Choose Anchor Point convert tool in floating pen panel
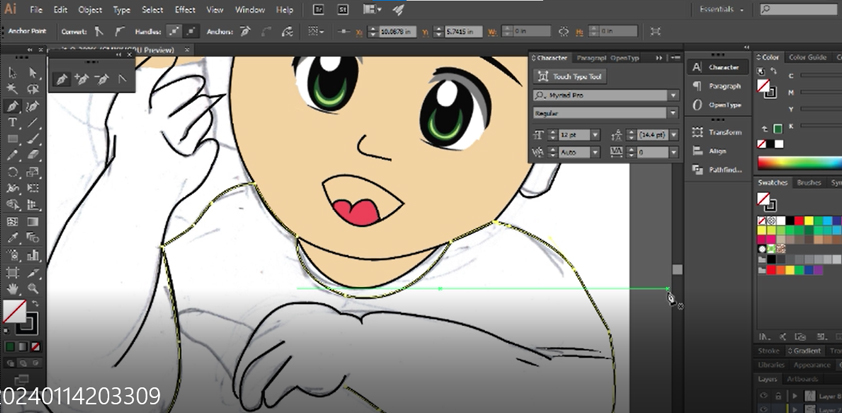This screenshot has width=842, height=413. click(x=122, y=79)
